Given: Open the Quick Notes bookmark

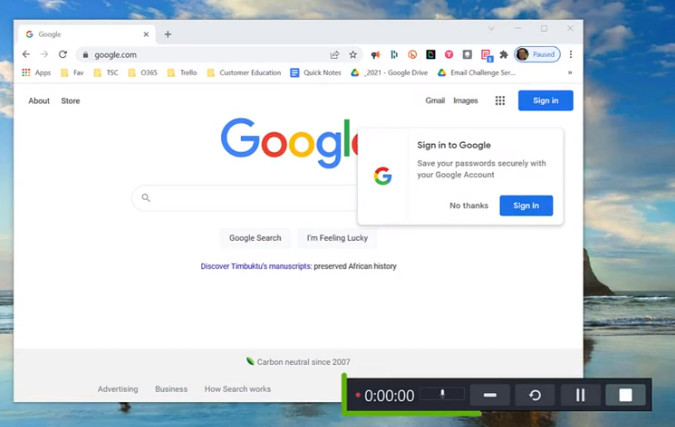Looking at the screenshot, I should pos(316,73).
